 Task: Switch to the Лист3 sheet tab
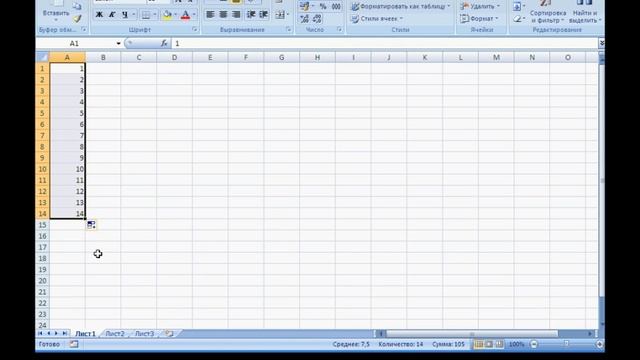(x=144, y=333)
